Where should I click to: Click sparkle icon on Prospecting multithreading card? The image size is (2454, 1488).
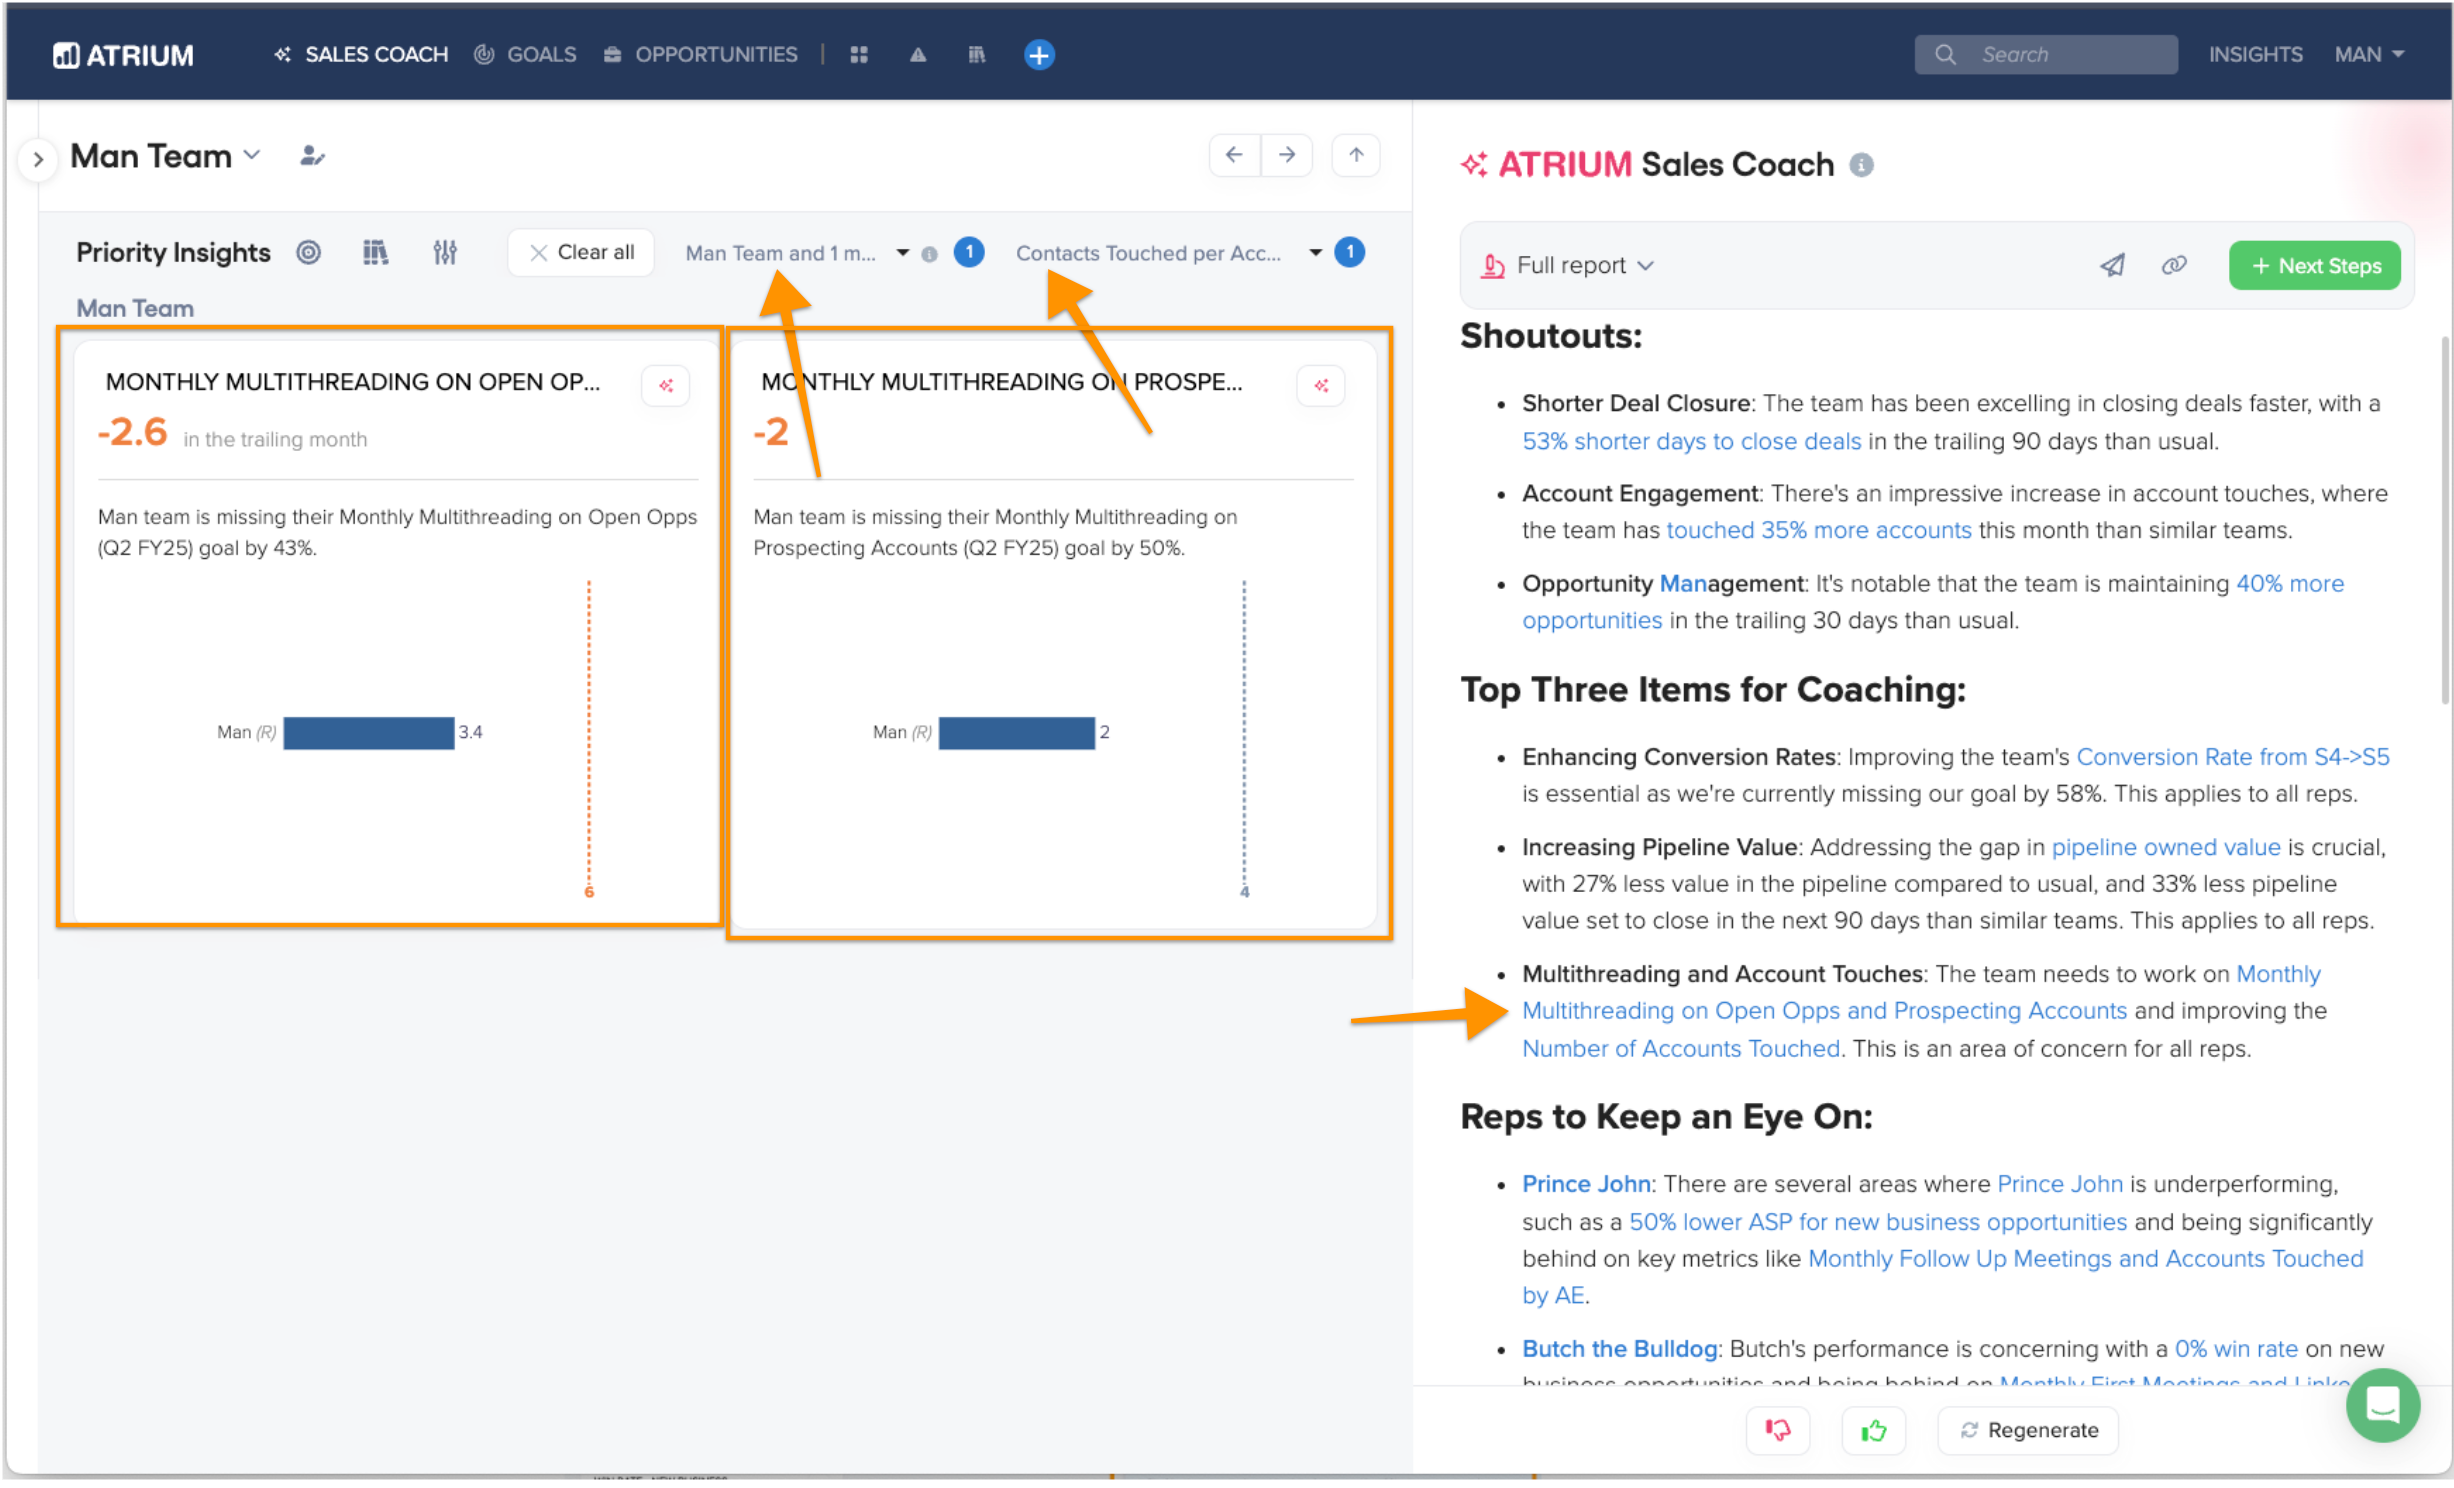pyautogui.click(x=1320, y=385)
